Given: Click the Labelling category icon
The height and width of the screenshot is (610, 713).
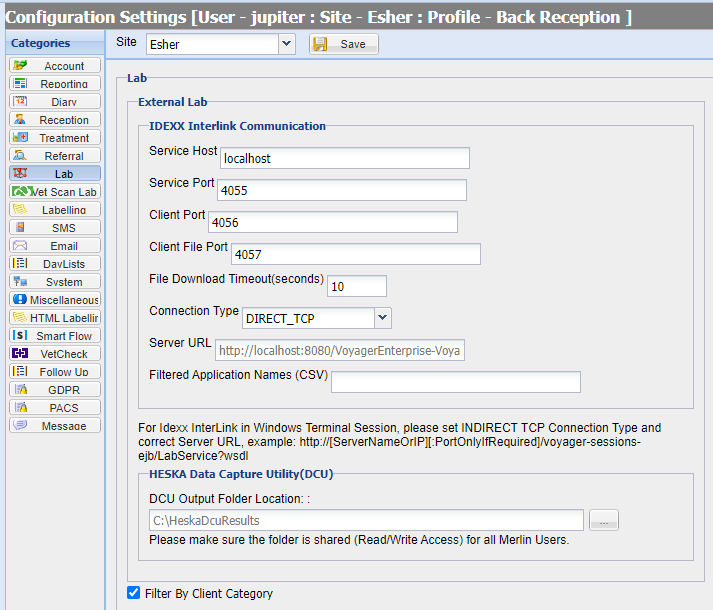Looking at the screenshot, I should click(x=20, y=209).
